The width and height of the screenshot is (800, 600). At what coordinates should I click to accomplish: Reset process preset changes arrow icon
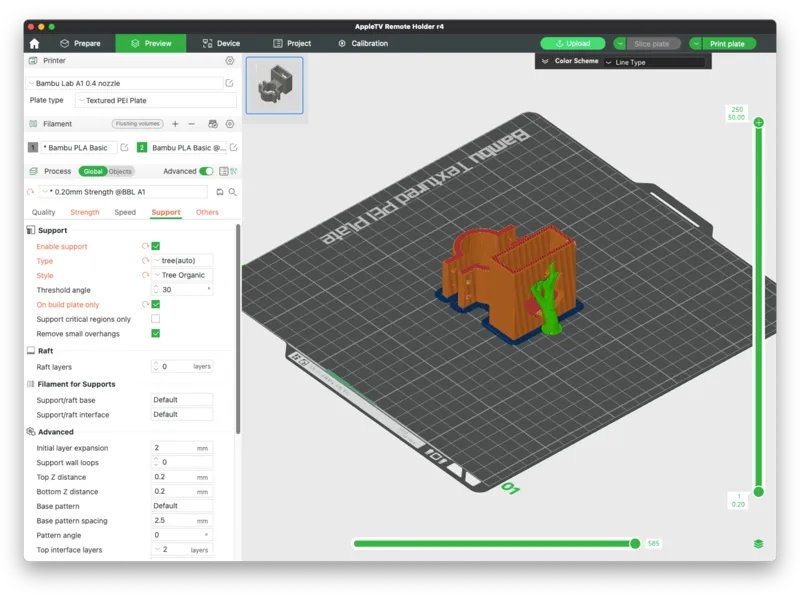point(31,192)
